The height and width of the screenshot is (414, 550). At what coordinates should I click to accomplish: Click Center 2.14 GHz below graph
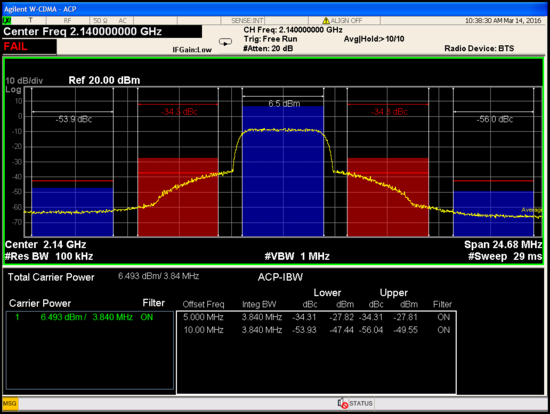(45, 245)
